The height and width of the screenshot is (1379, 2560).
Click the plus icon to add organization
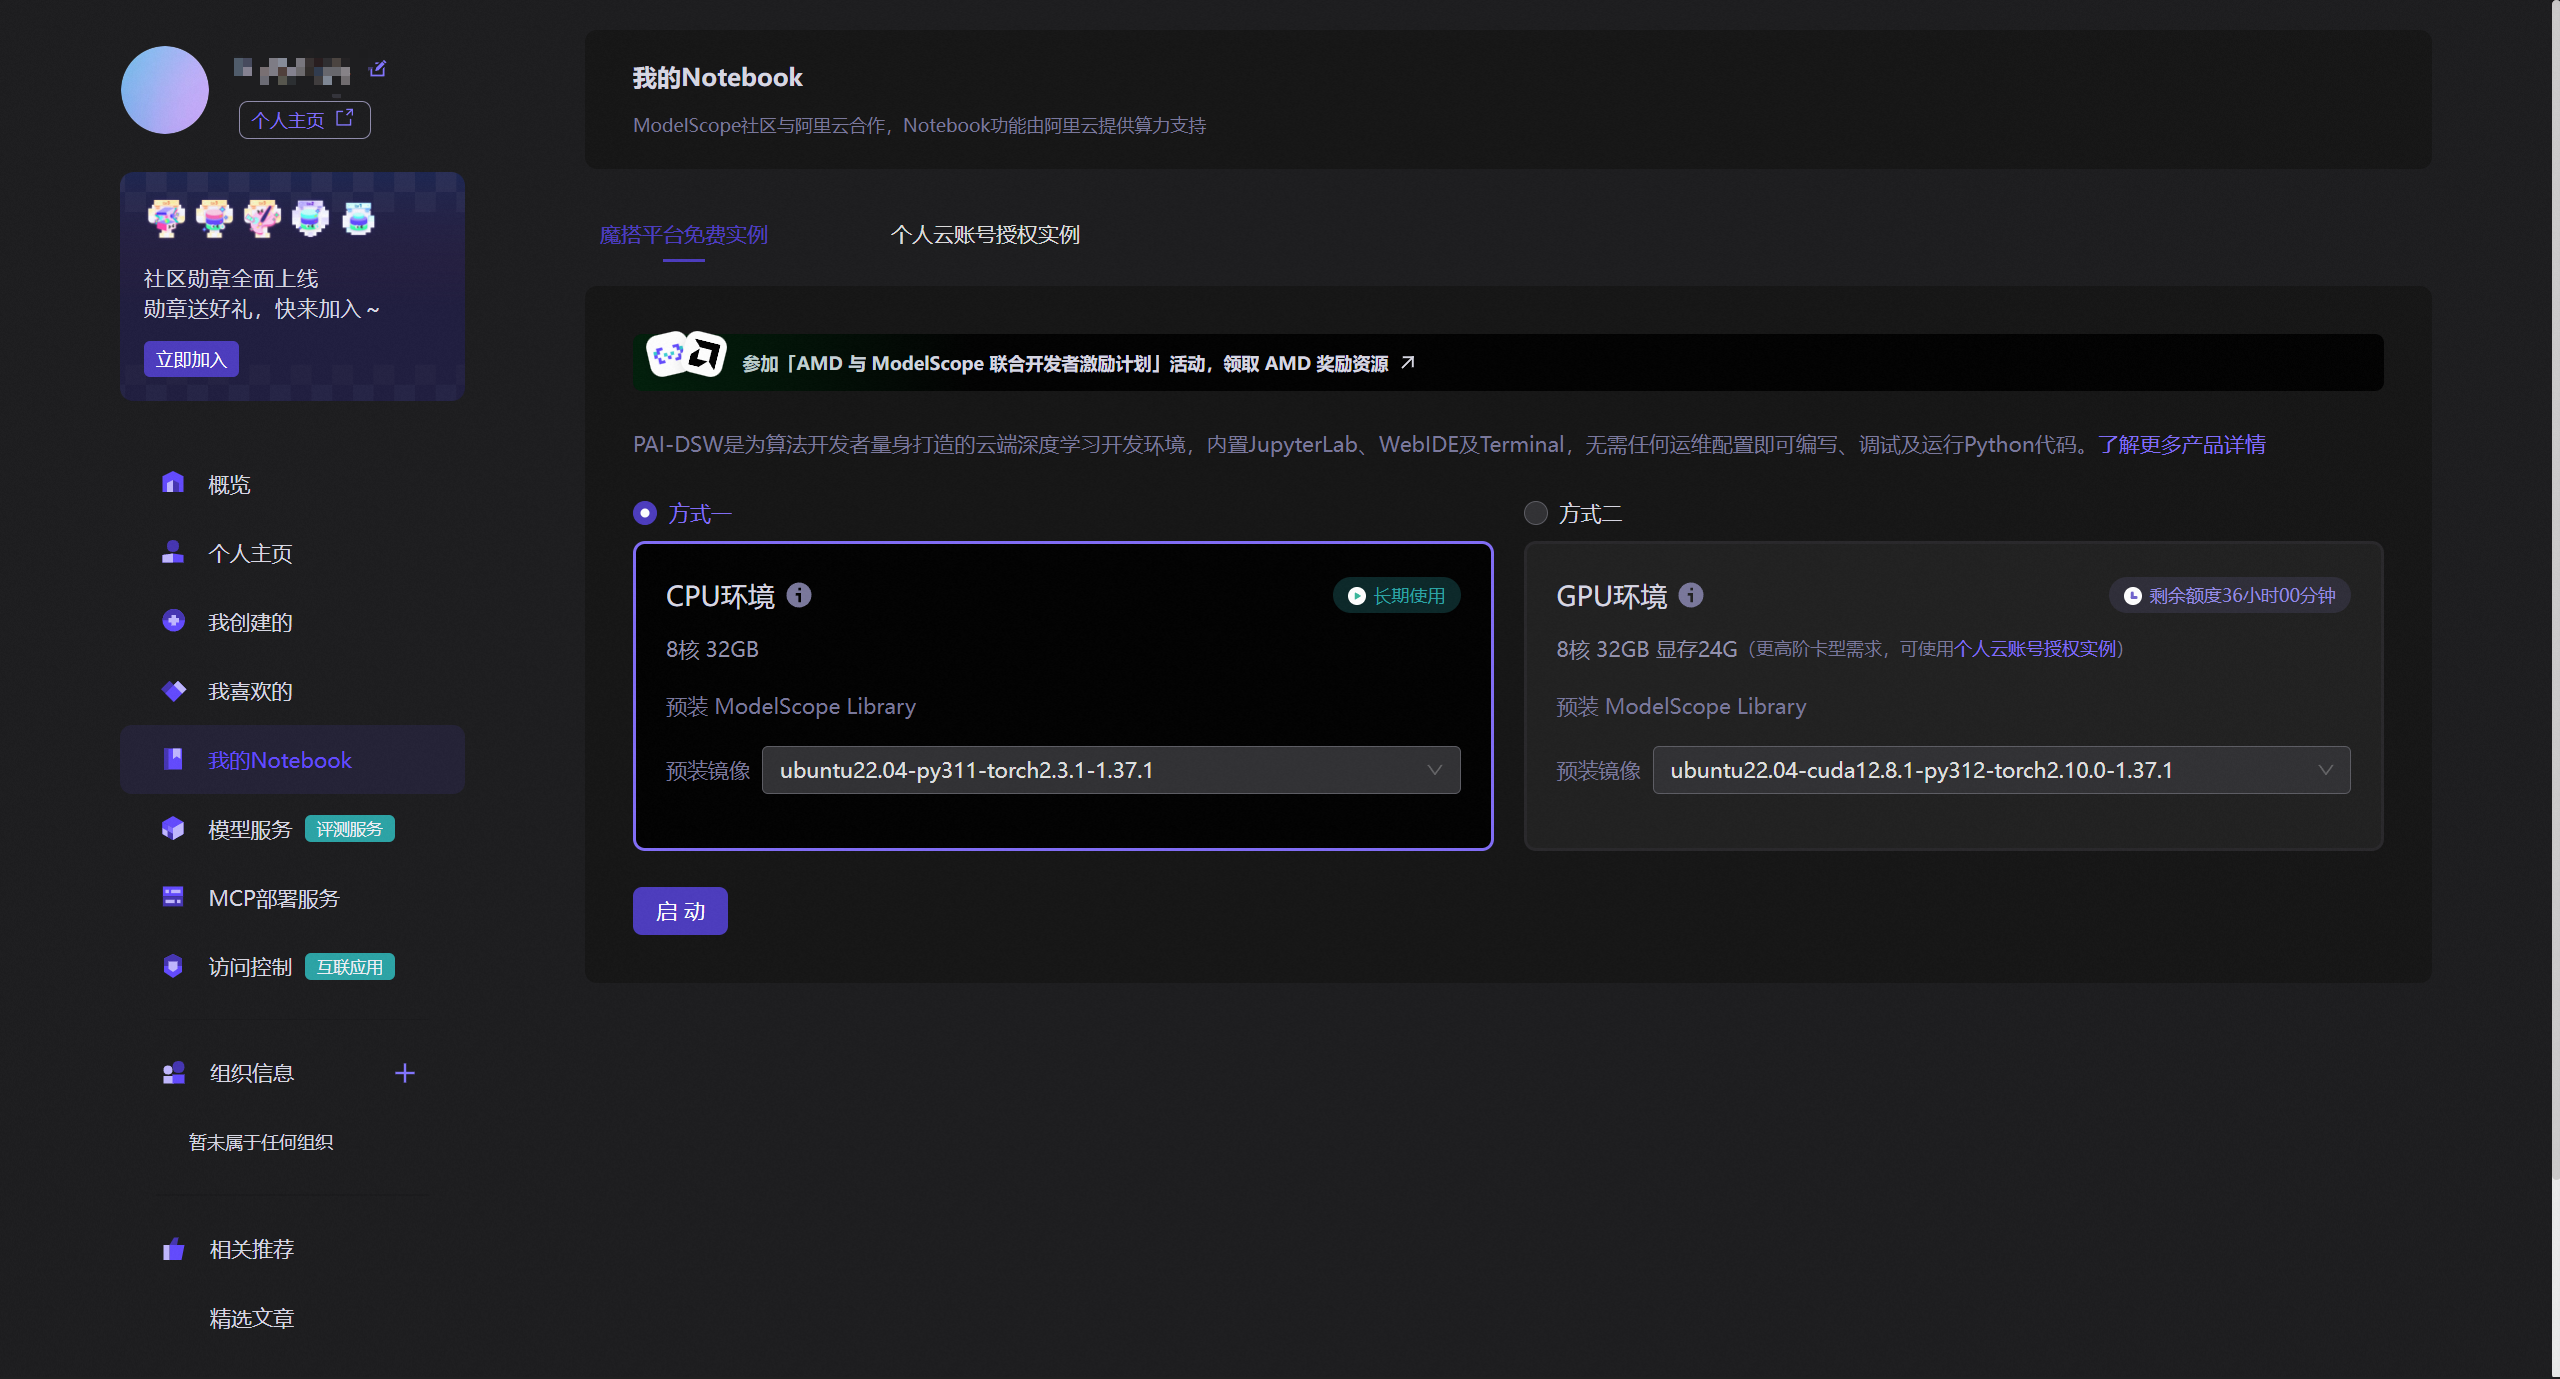click(x=405, y=1073)
